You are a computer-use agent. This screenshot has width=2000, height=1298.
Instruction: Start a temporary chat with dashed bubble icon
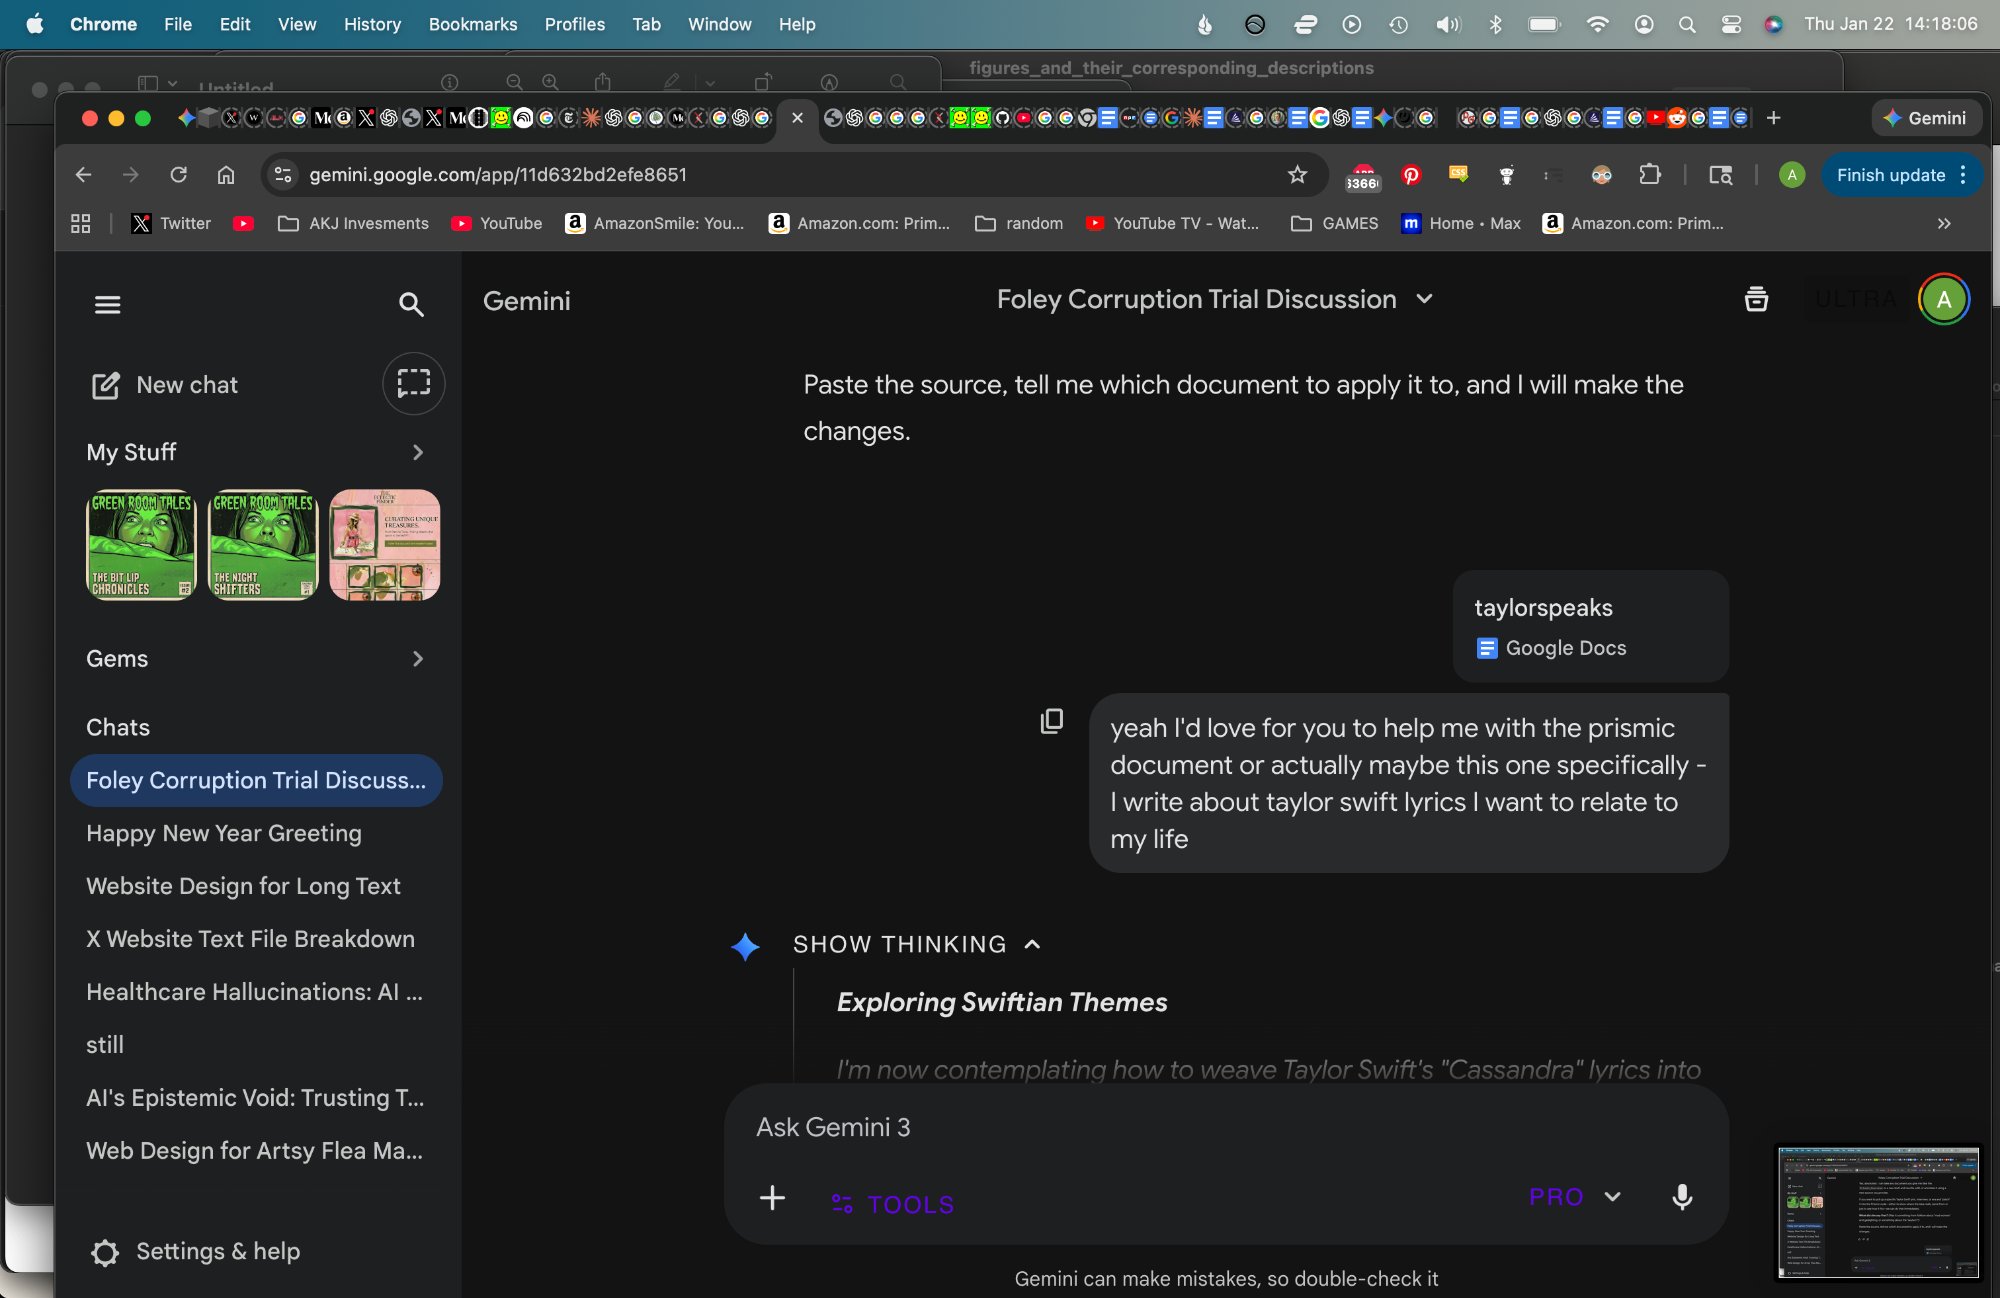413,383
